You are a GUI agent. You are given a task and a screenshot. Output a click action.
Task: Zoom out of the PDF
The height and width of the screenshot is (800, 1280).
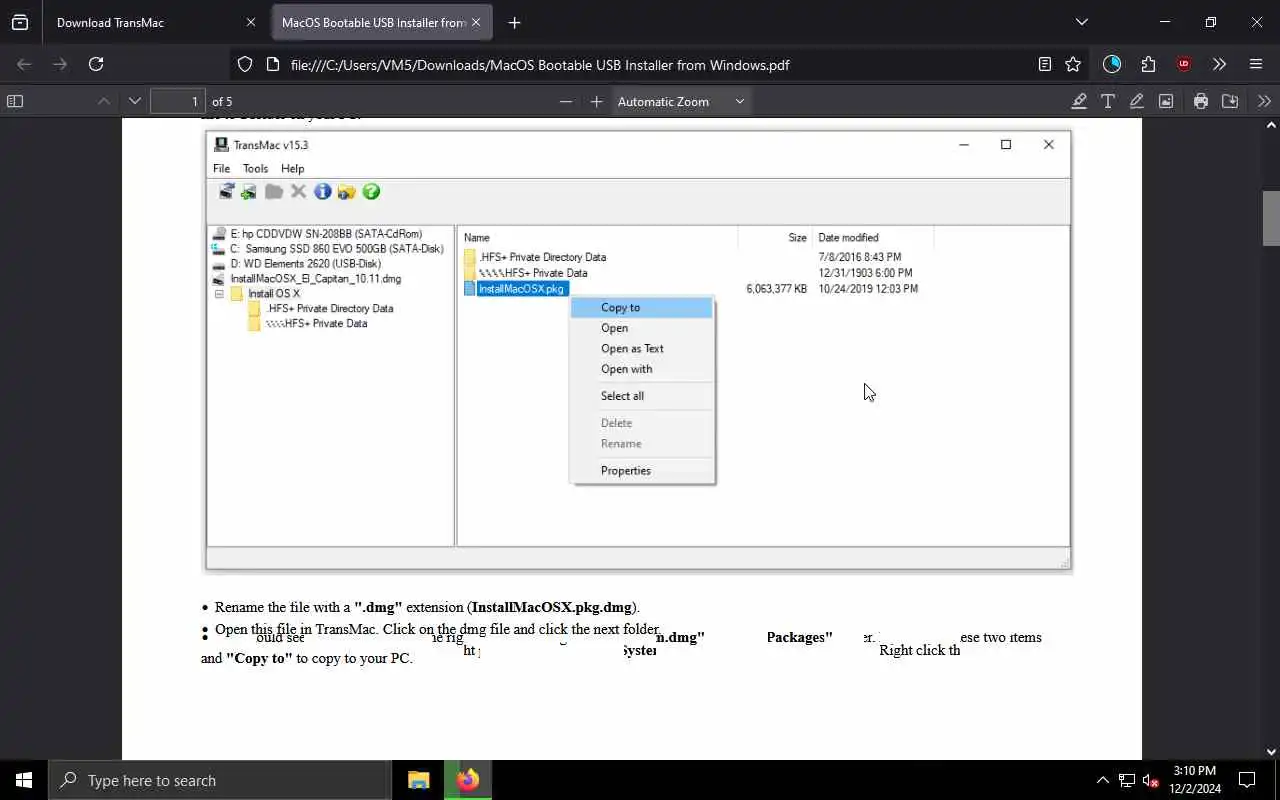coord(566,101)
